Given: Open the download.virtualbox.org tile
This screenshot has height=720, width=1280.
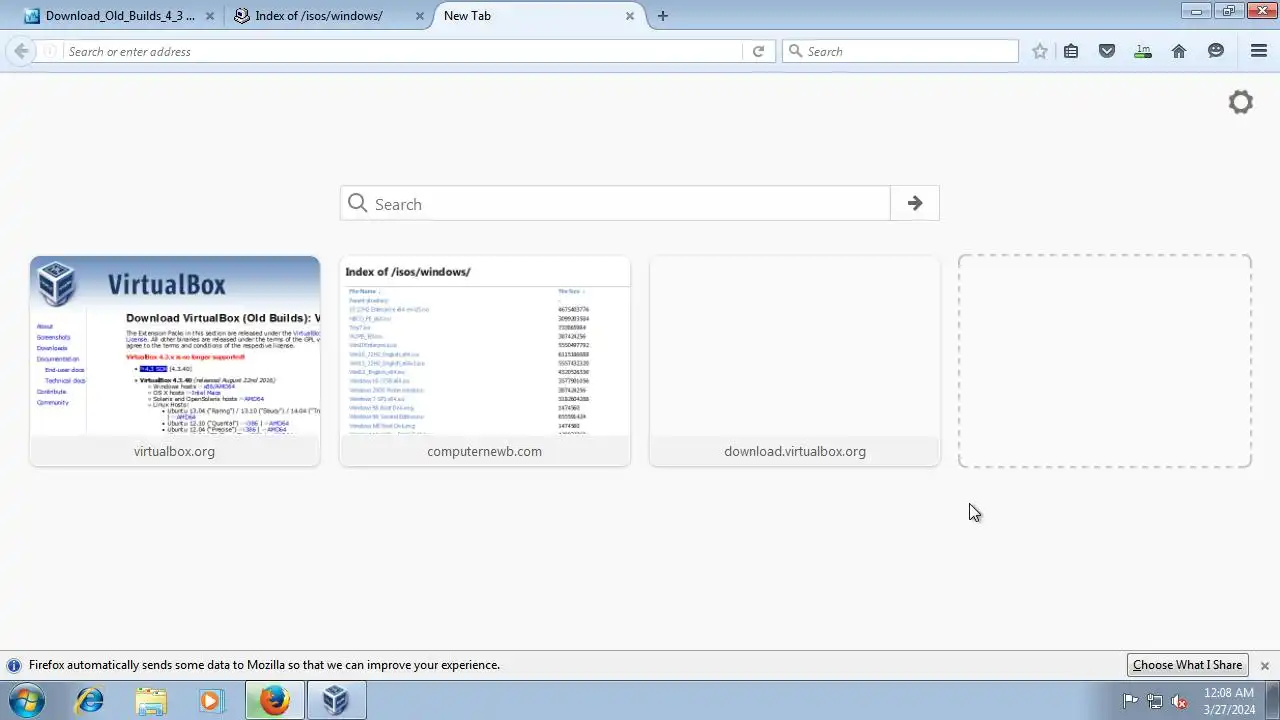Looking at the screenshot, I should coord(795,361).
